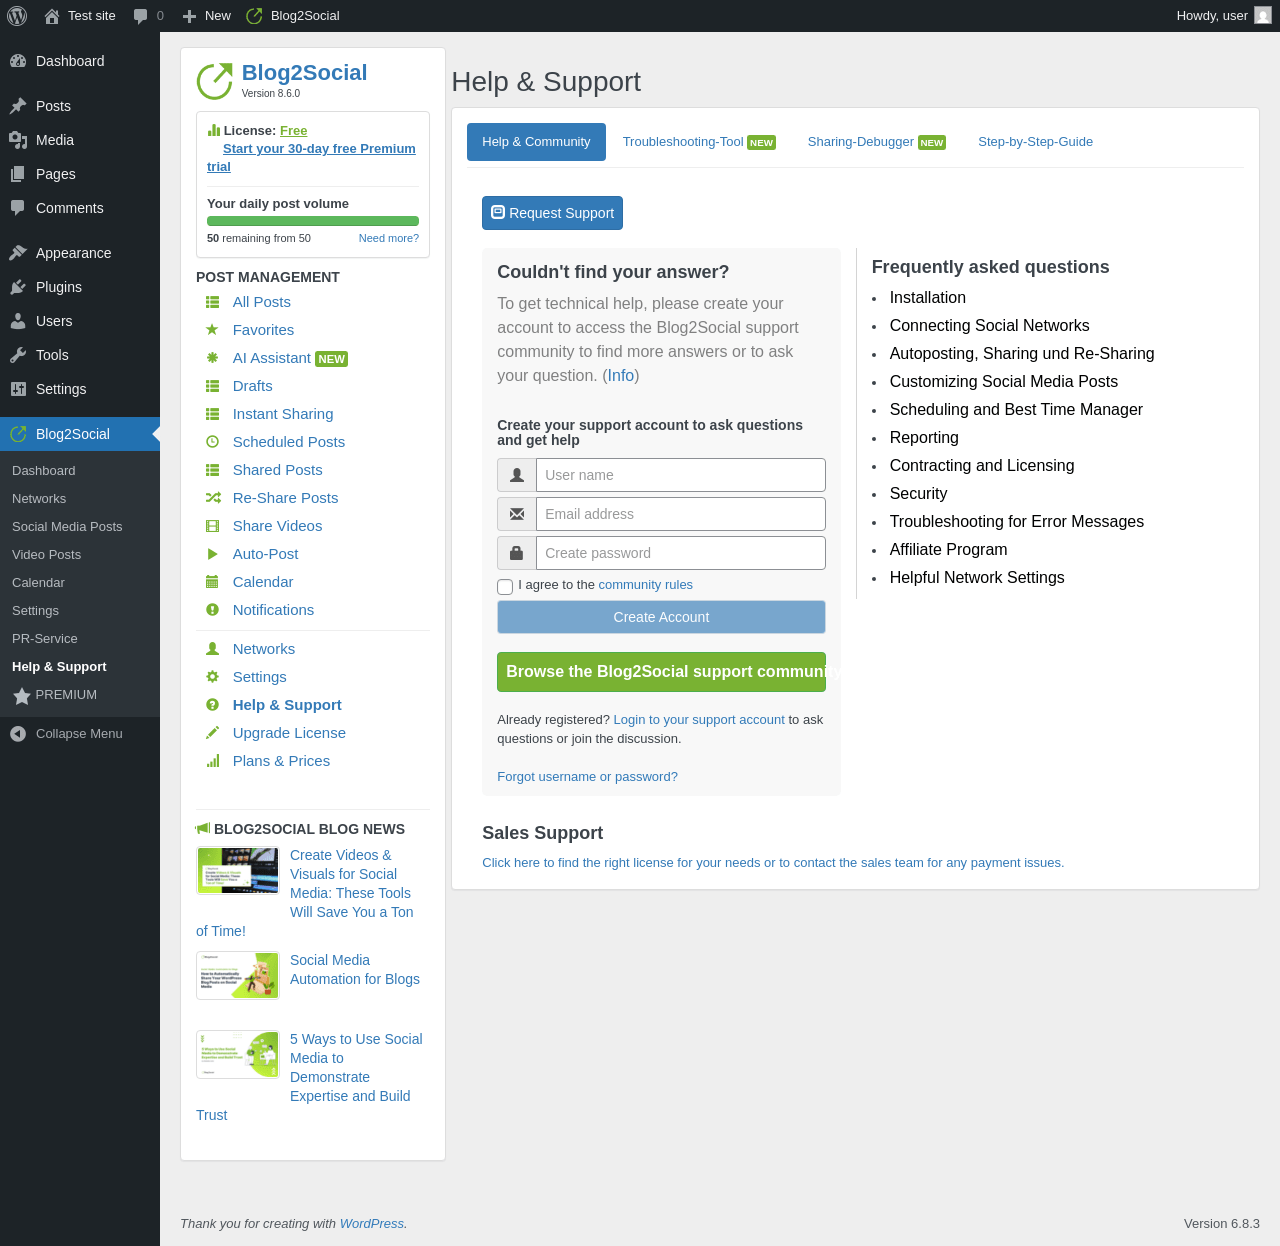
Task: Click the Notifications alert icon
Action: (212, 610)
